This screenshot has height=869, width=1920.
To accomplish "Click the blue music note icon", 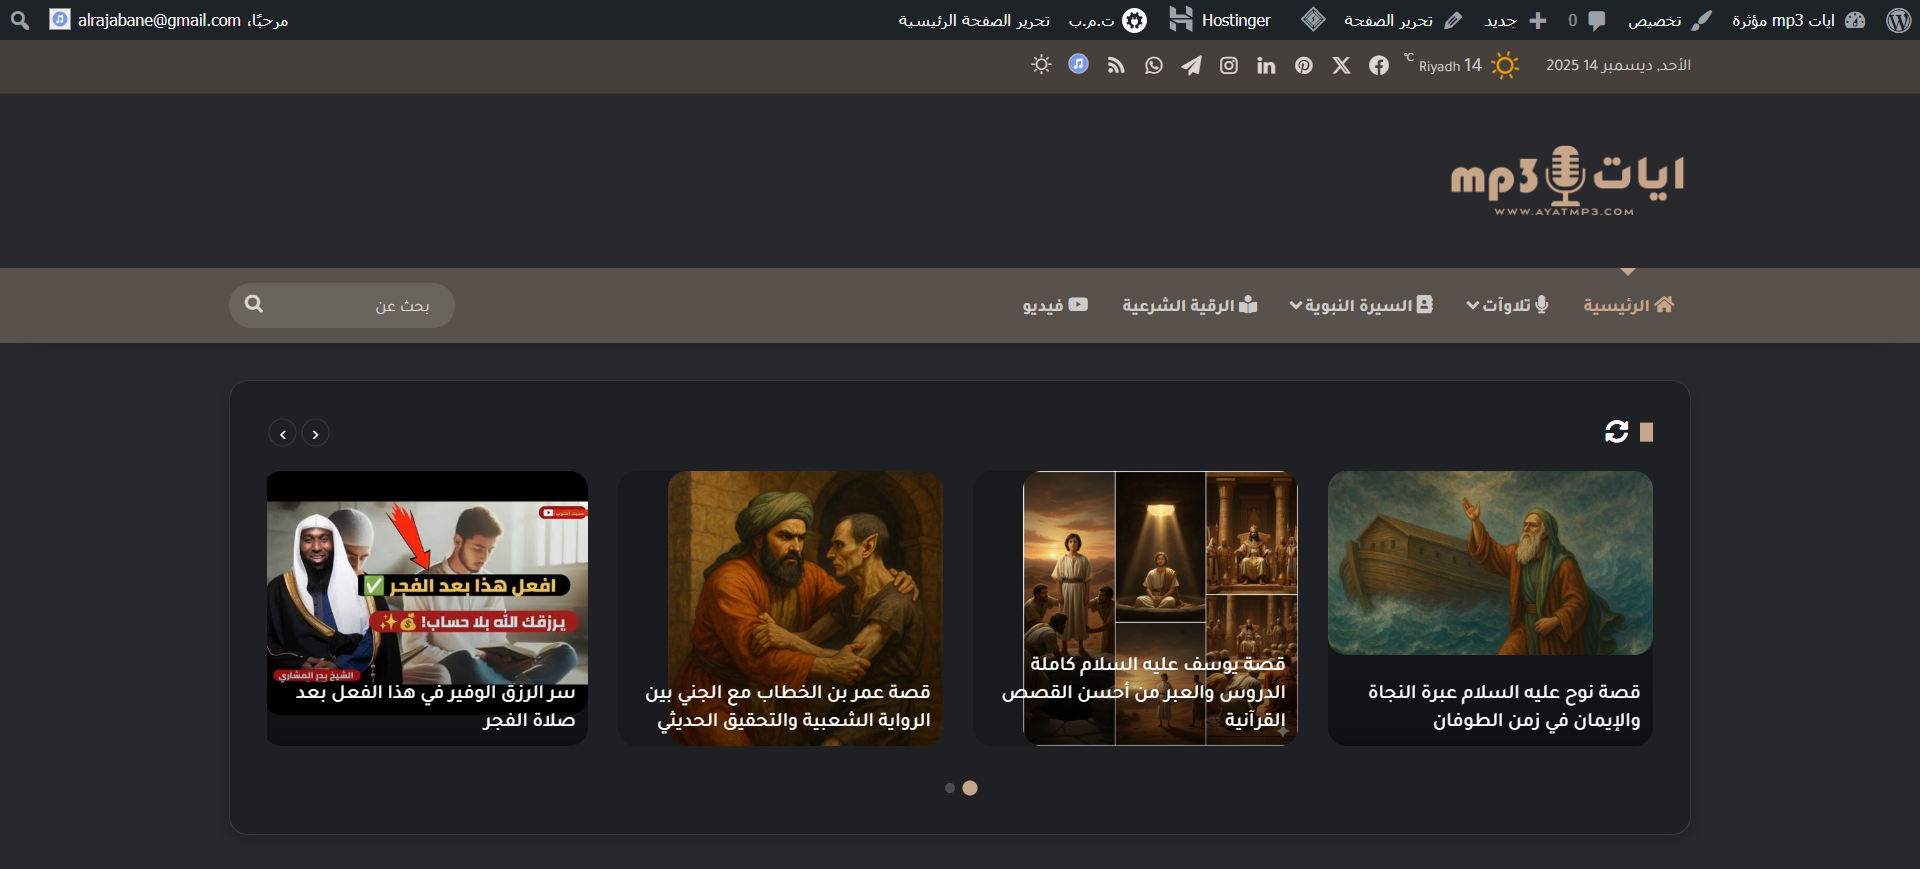I will 1078,64.
